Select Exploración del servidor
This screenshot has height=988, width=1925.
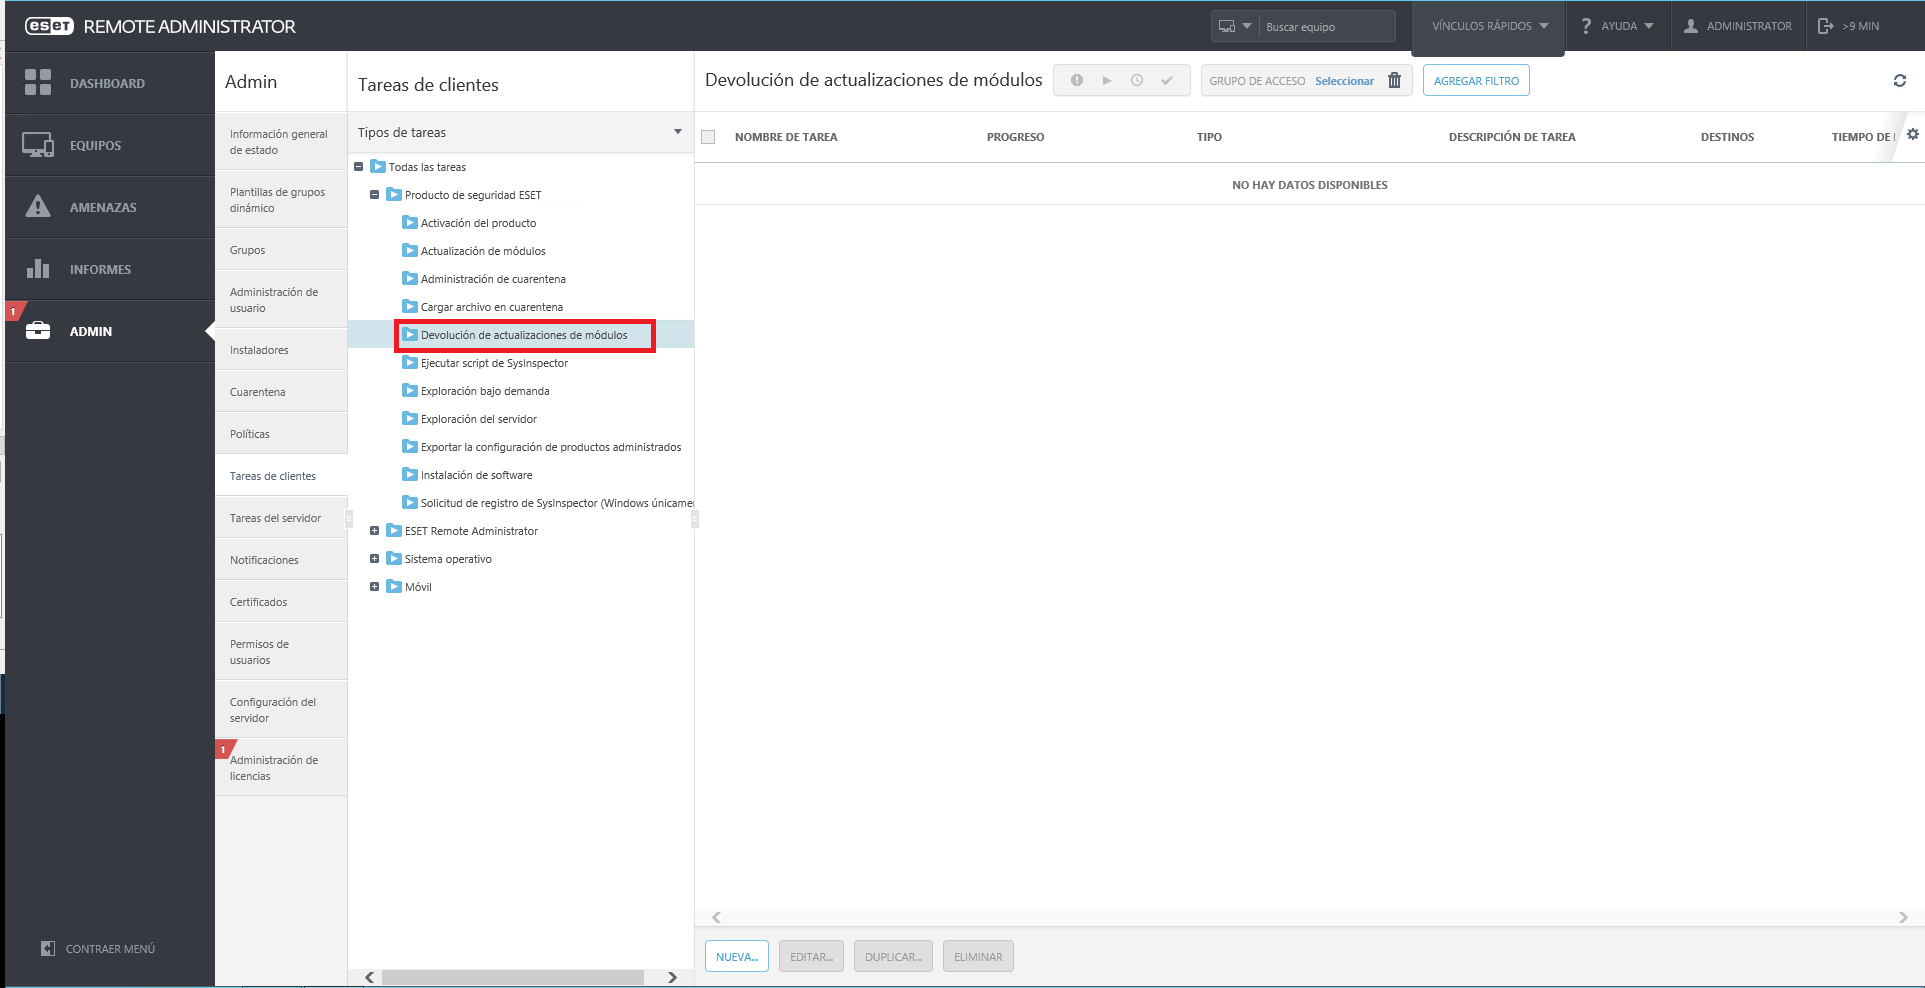pos(478,419)
